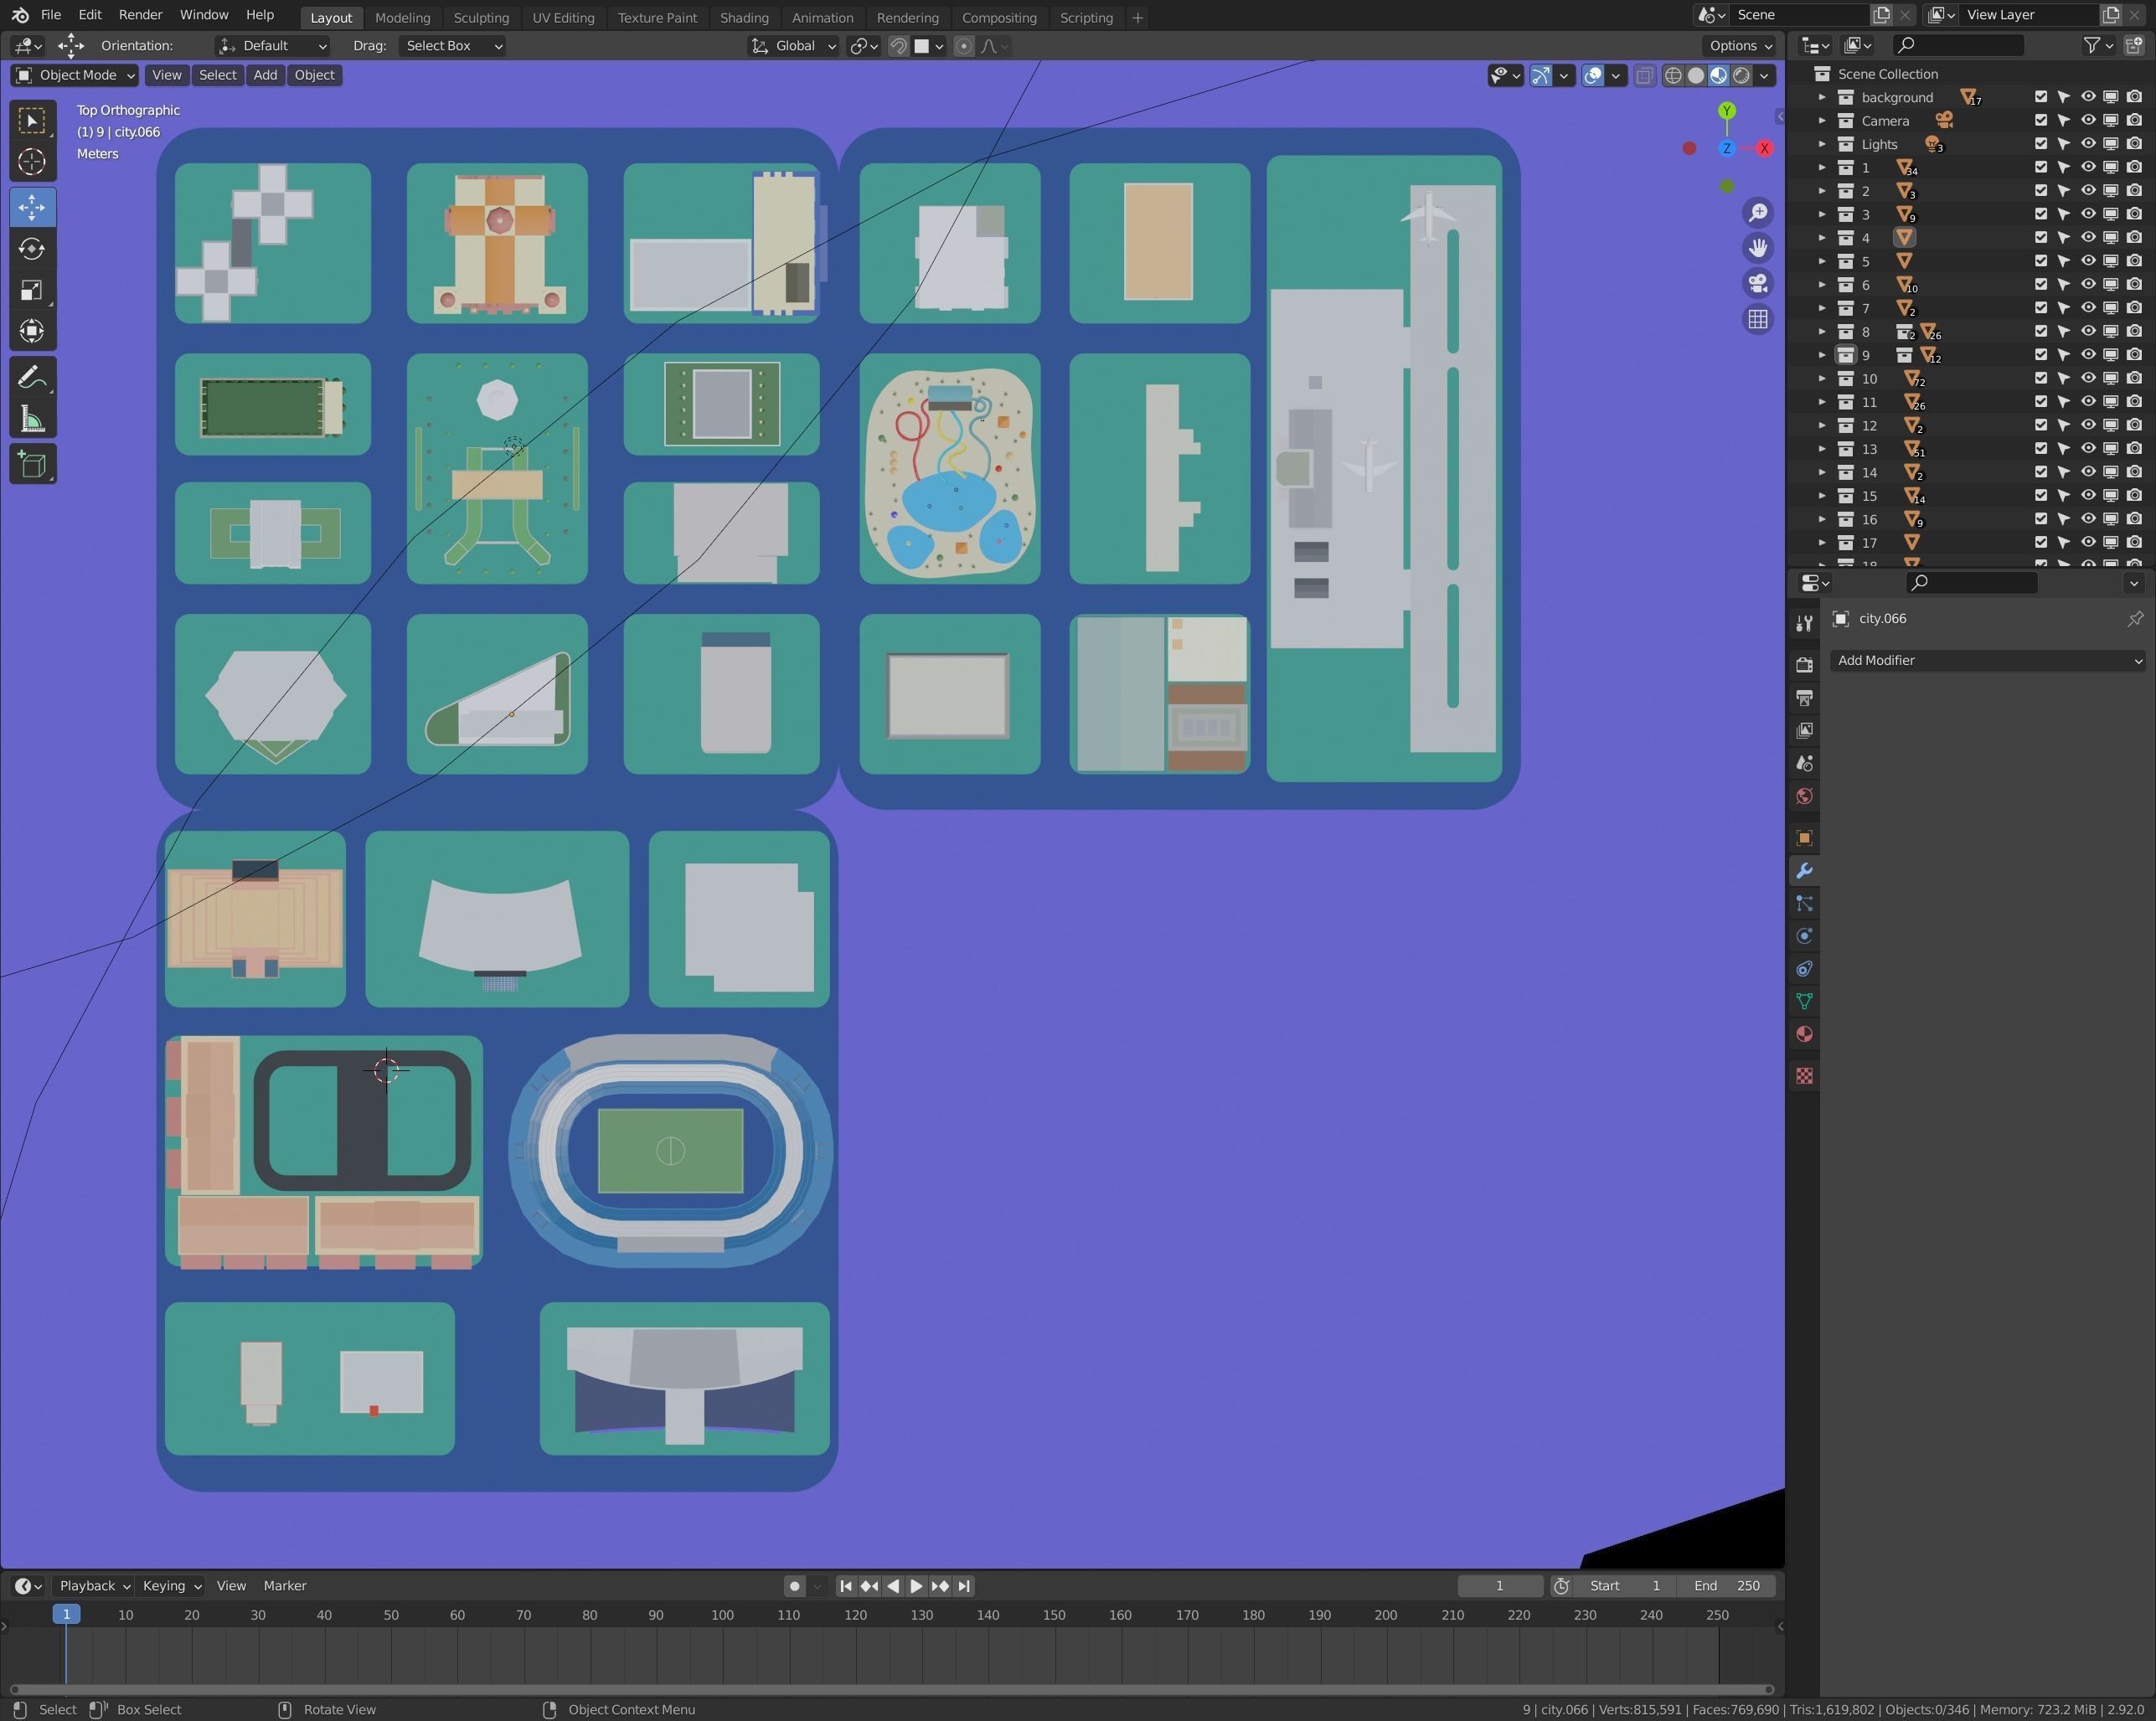
Task: Open the Render properties tab
Action: coord(1804,665)
